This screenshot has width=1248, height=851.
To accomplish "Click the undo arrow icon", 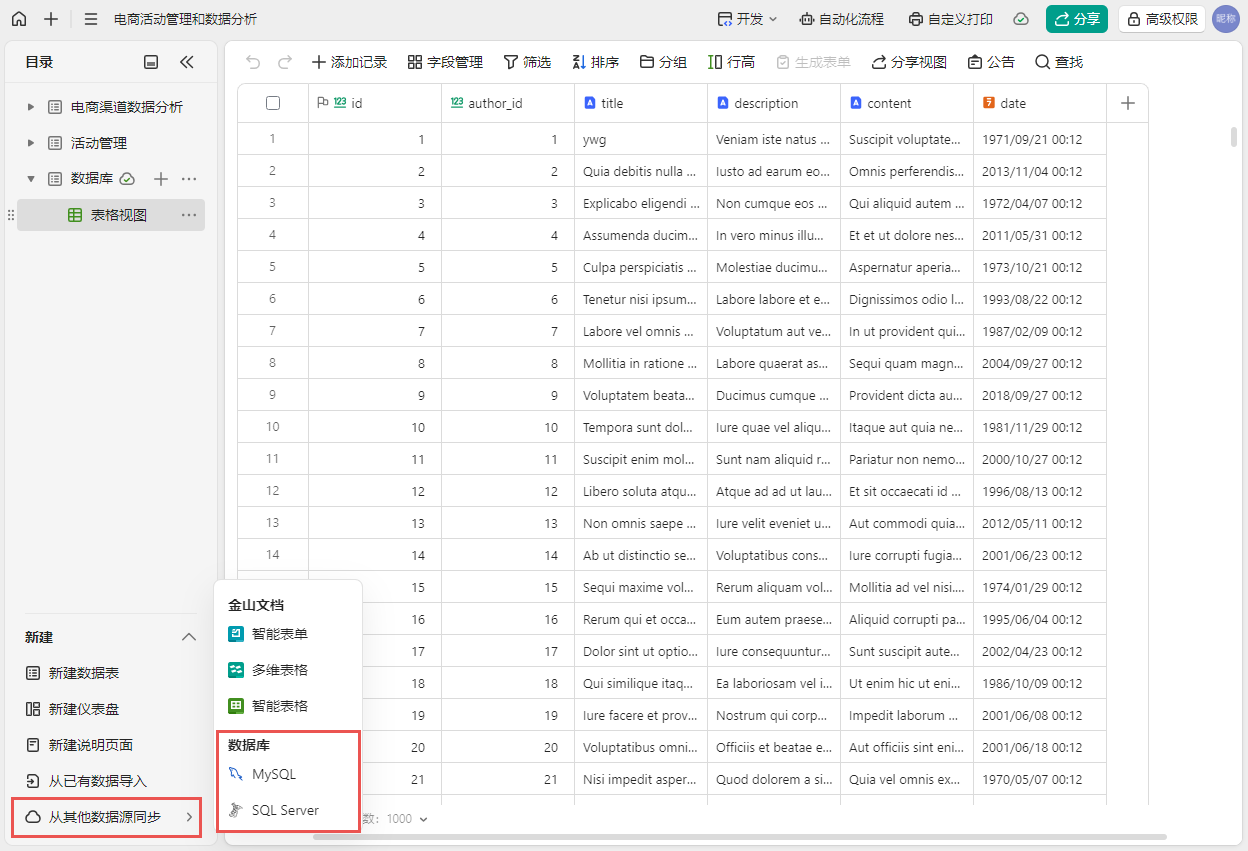I will pos(253,62).
